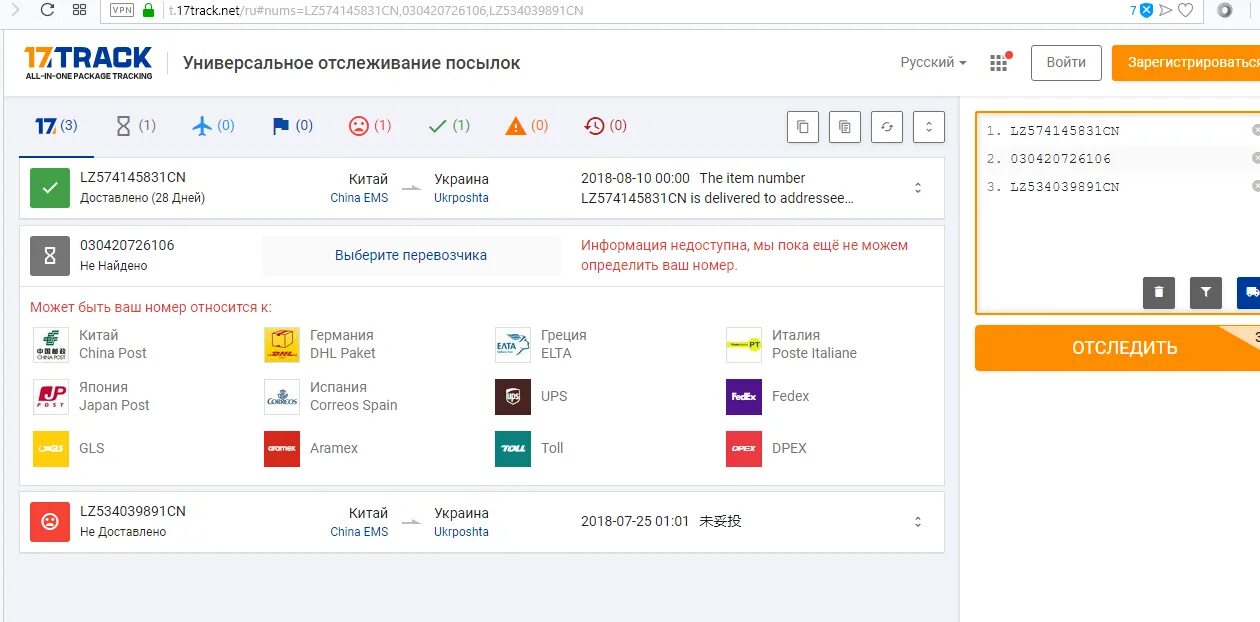Click the 未妥投 status text

(720, 521)
